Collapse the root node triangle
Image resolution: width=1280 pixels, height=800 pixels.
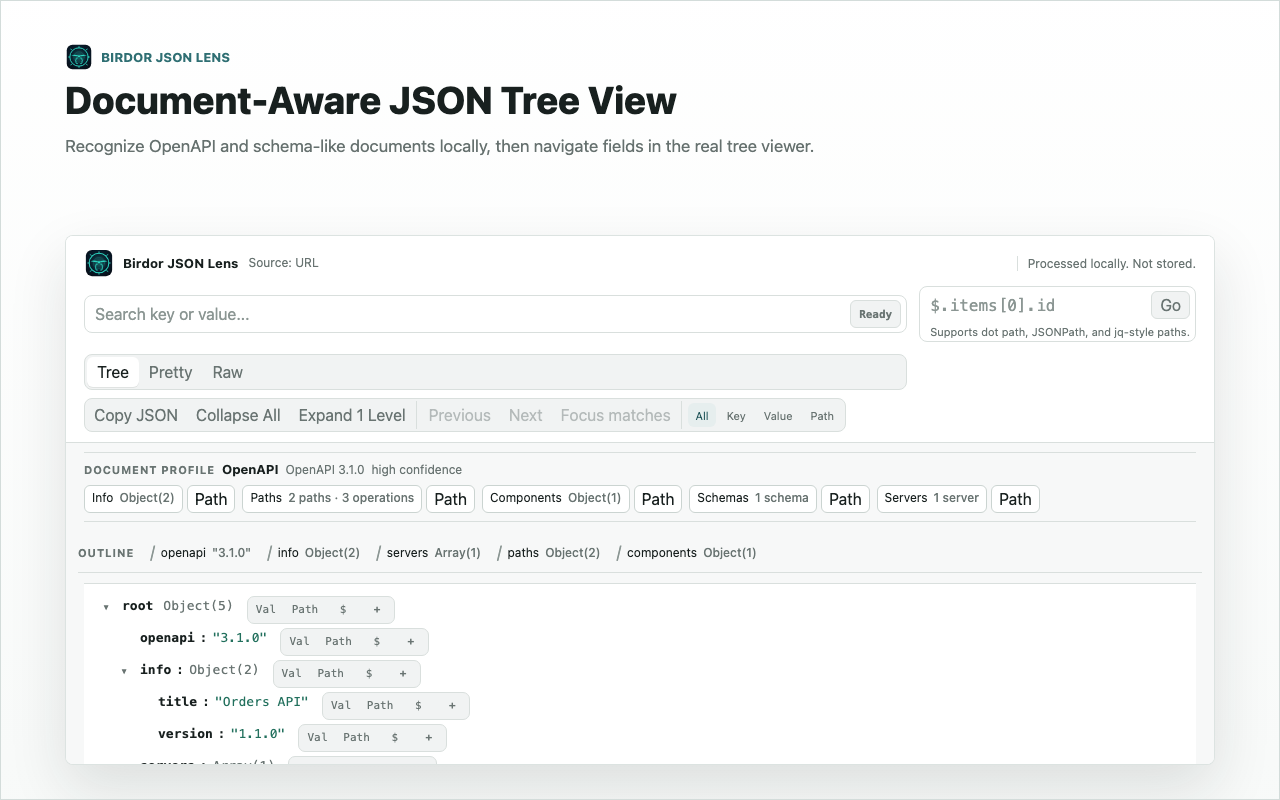(106, 607)
